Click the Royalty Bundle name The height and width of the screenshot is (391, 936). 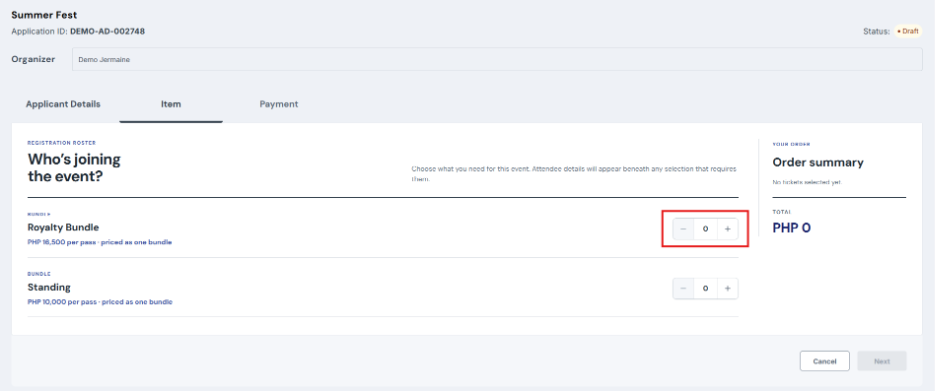[63, 227]
